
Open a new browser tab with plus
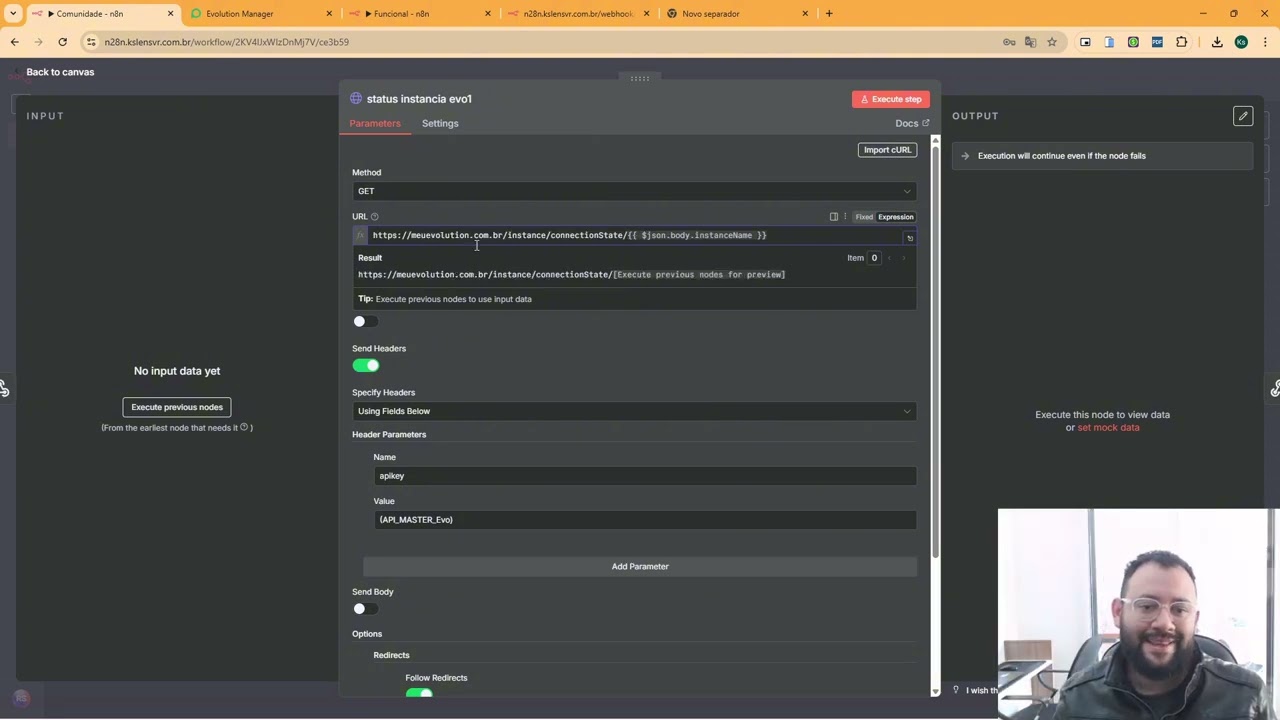coord(829,14)
